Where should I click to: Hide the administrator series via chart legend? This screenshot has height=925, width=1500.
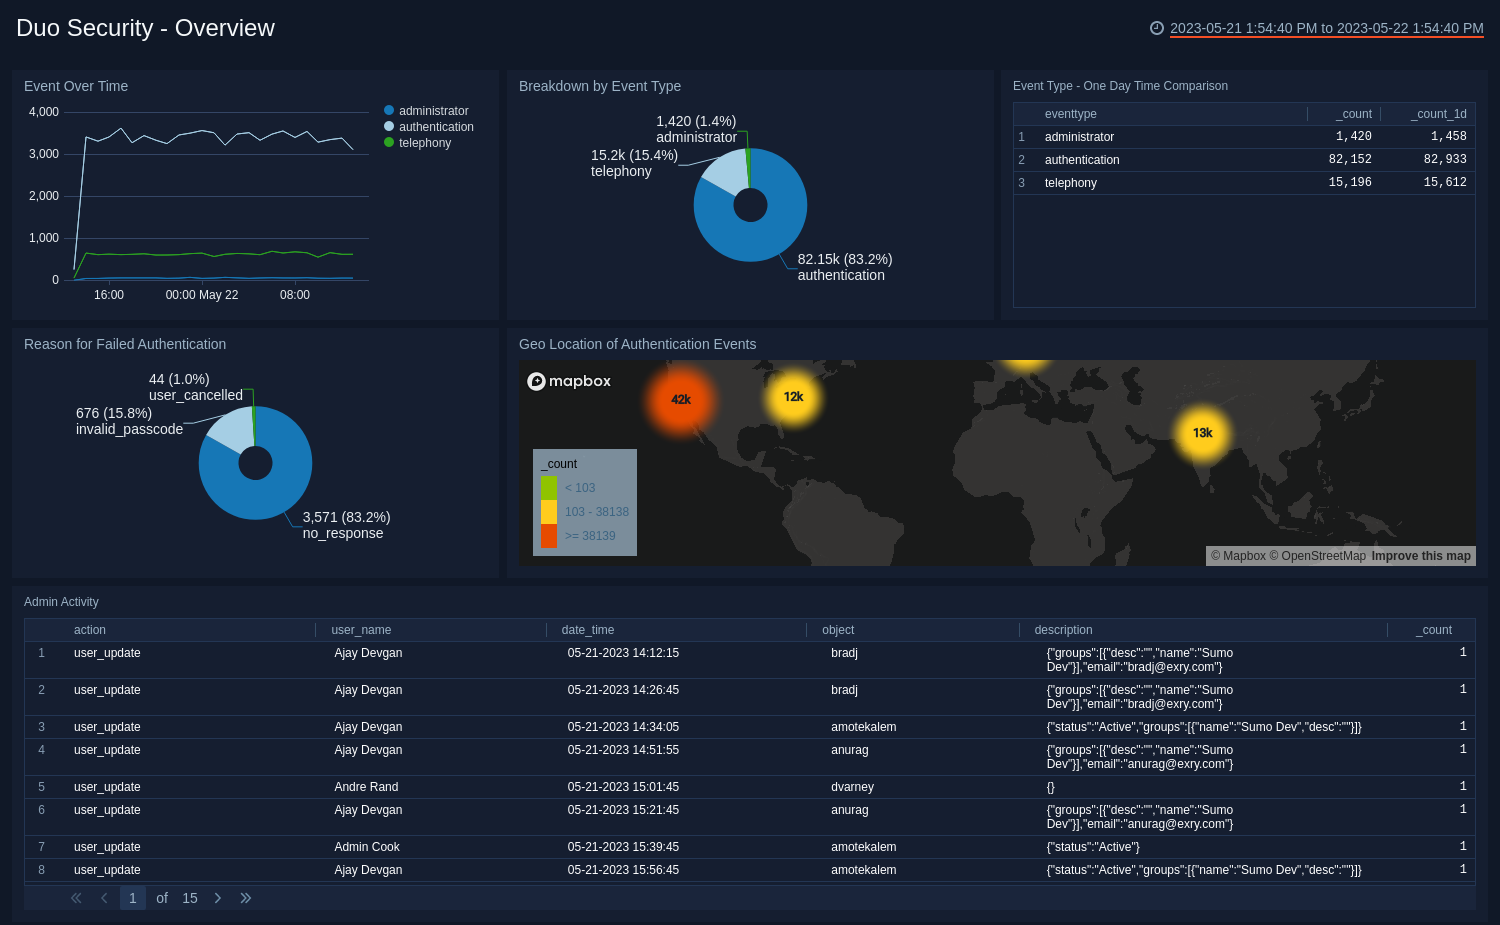click(x=431, y=111)
